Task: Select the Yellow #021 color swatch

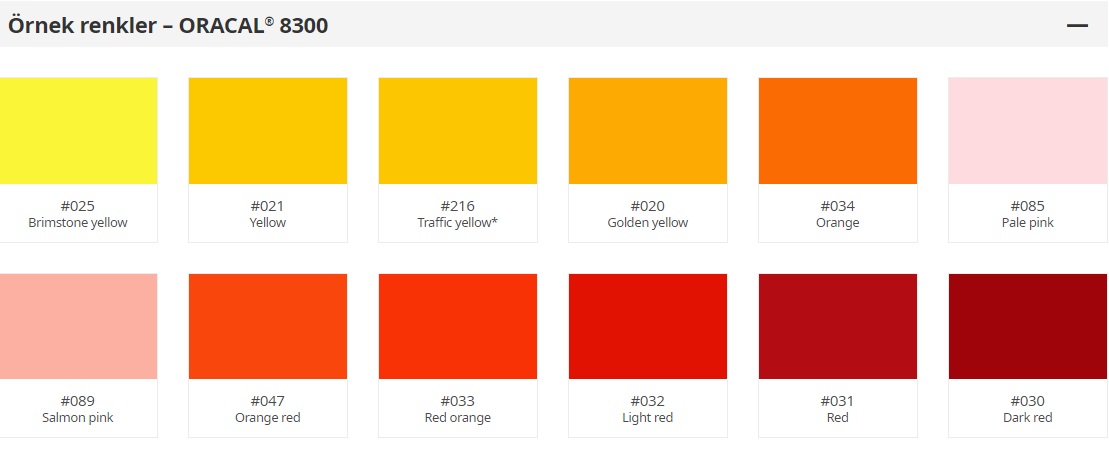Action: point(268,131)
